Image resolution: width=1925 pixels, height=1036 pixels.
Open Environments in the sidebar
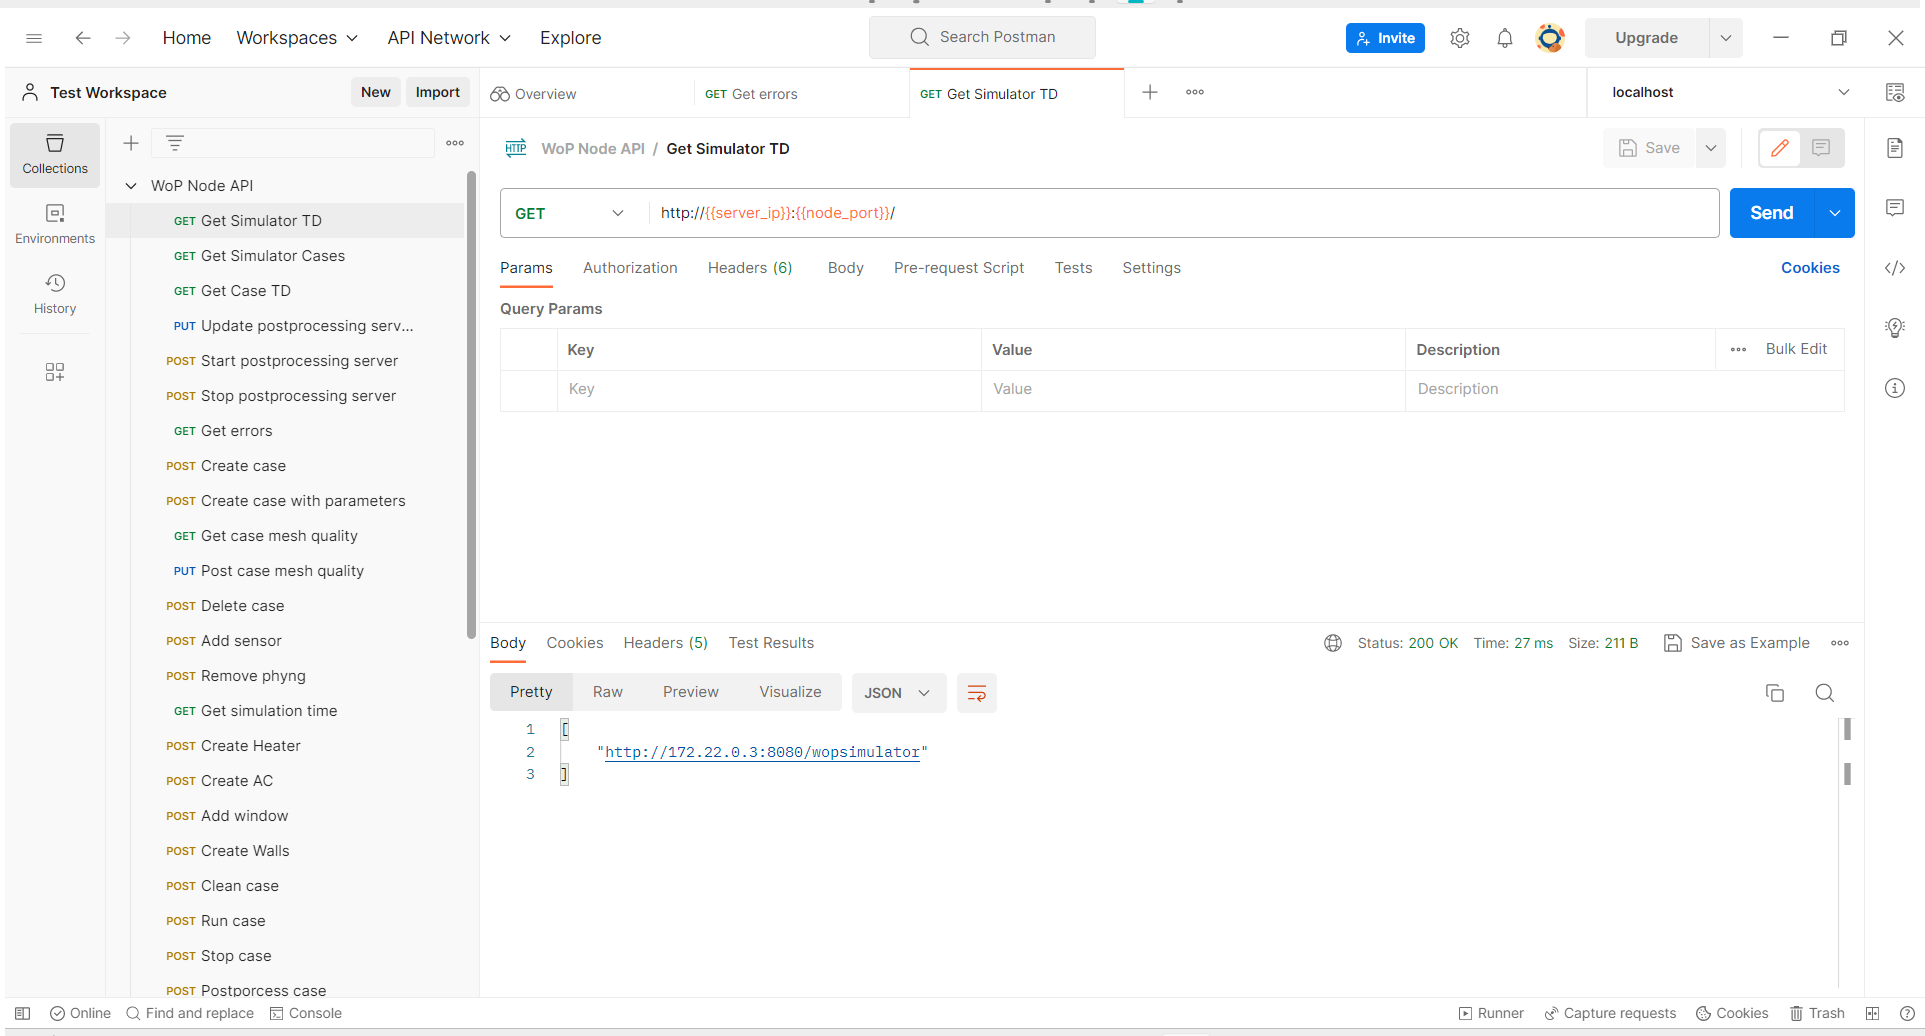point(55,224)
